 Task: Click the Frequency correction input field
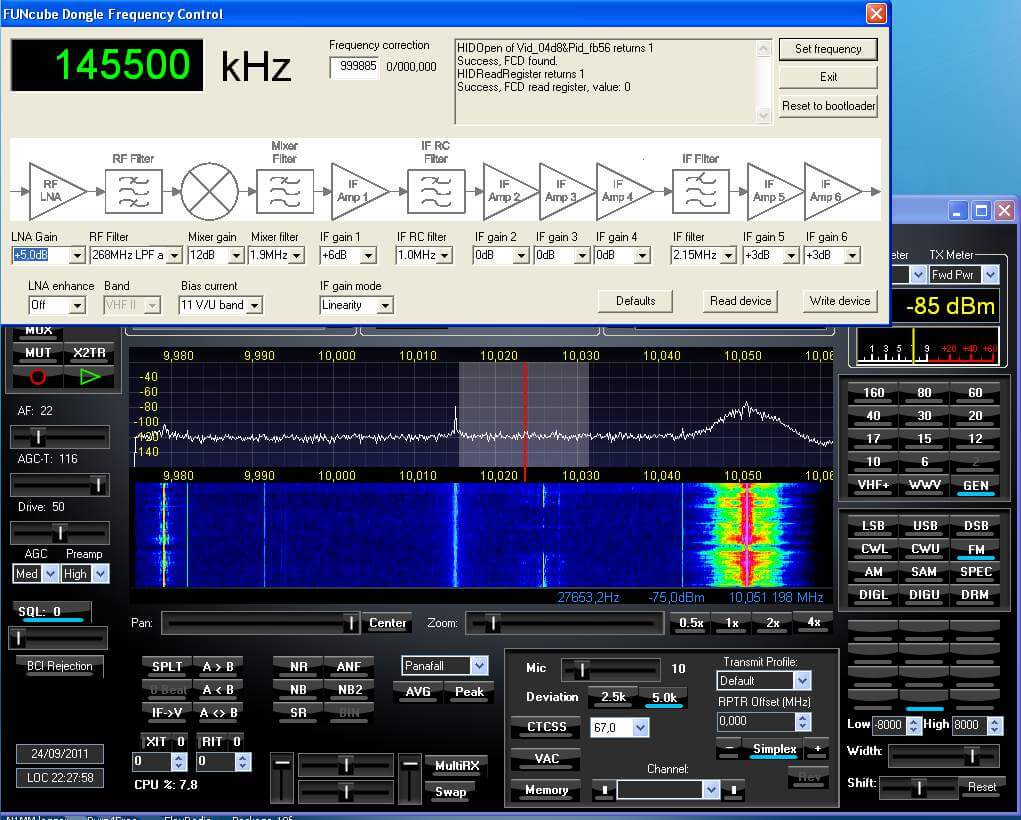click(354, 66)
